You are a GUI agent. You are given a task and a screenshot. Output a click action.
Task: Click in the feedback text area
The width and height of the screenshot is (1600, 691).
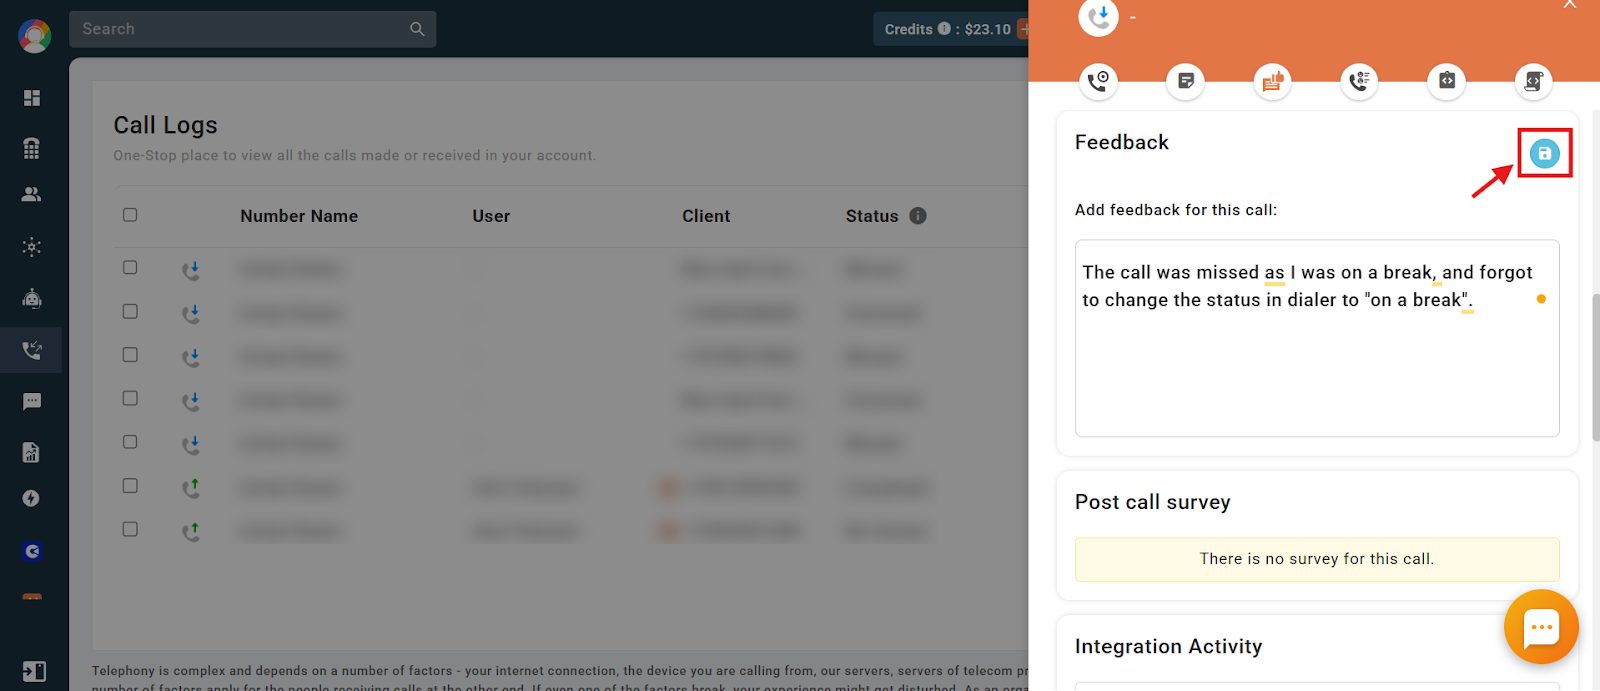pyautogui.click(x=1317, y=338)
